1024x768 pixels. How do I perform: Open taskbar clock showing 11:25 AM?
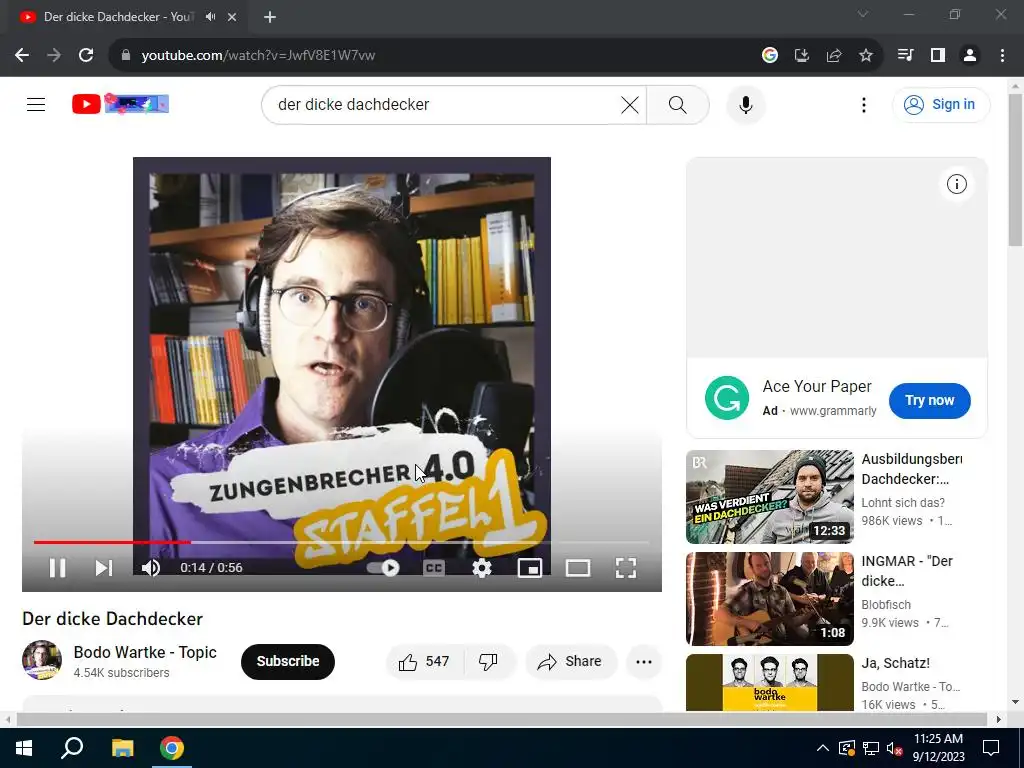coord(938,748)
